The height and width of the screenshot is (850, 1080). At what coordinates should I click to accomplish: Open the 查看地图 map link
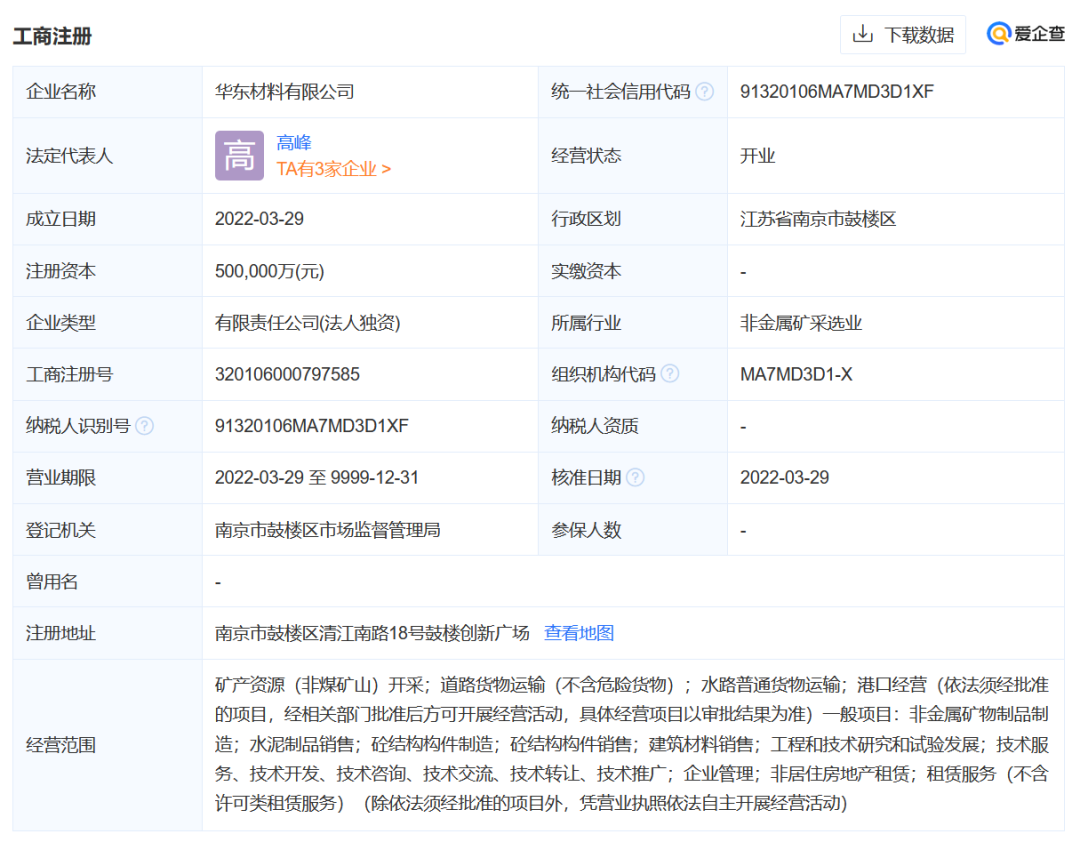click(579, 633)
